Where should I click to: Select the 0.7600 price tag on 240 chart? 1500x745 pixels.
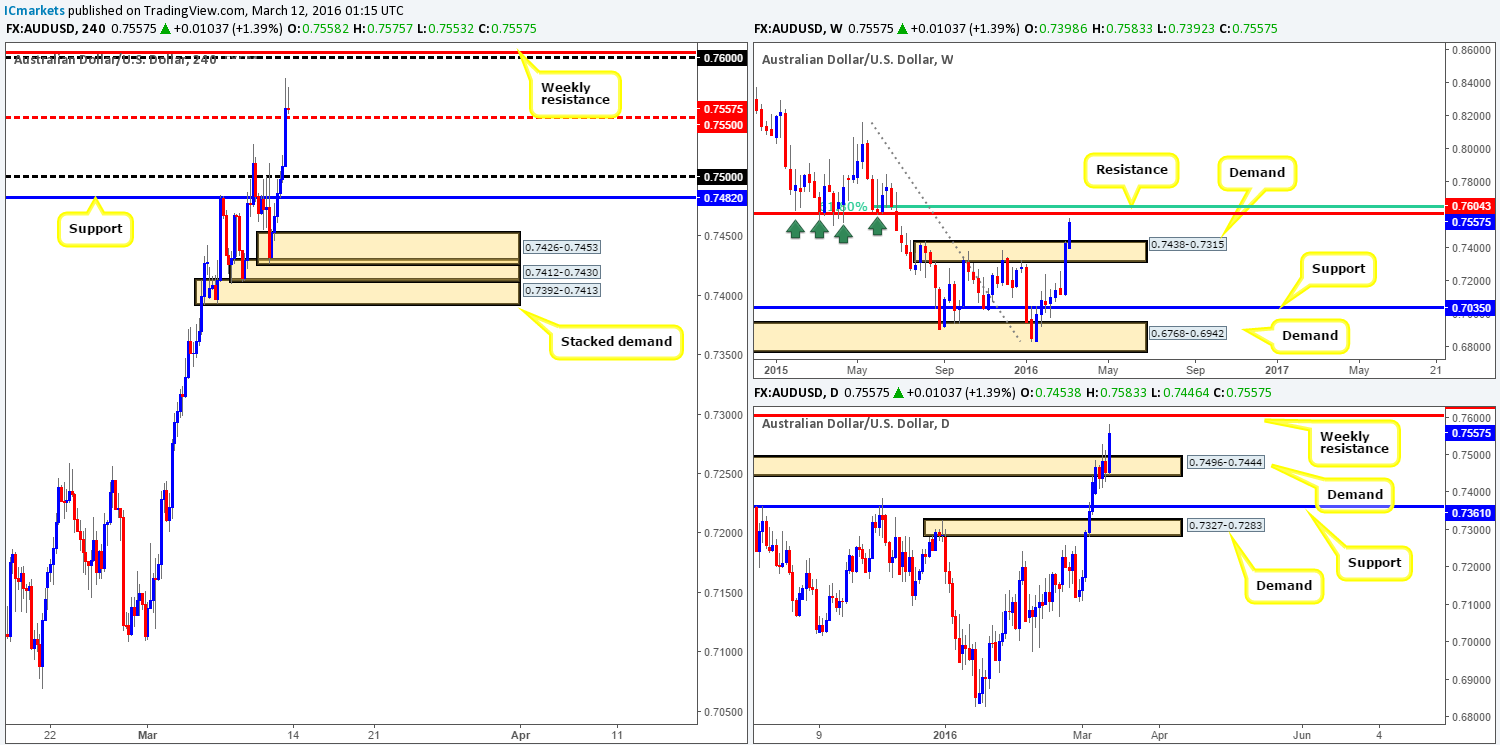pos(723,59)
